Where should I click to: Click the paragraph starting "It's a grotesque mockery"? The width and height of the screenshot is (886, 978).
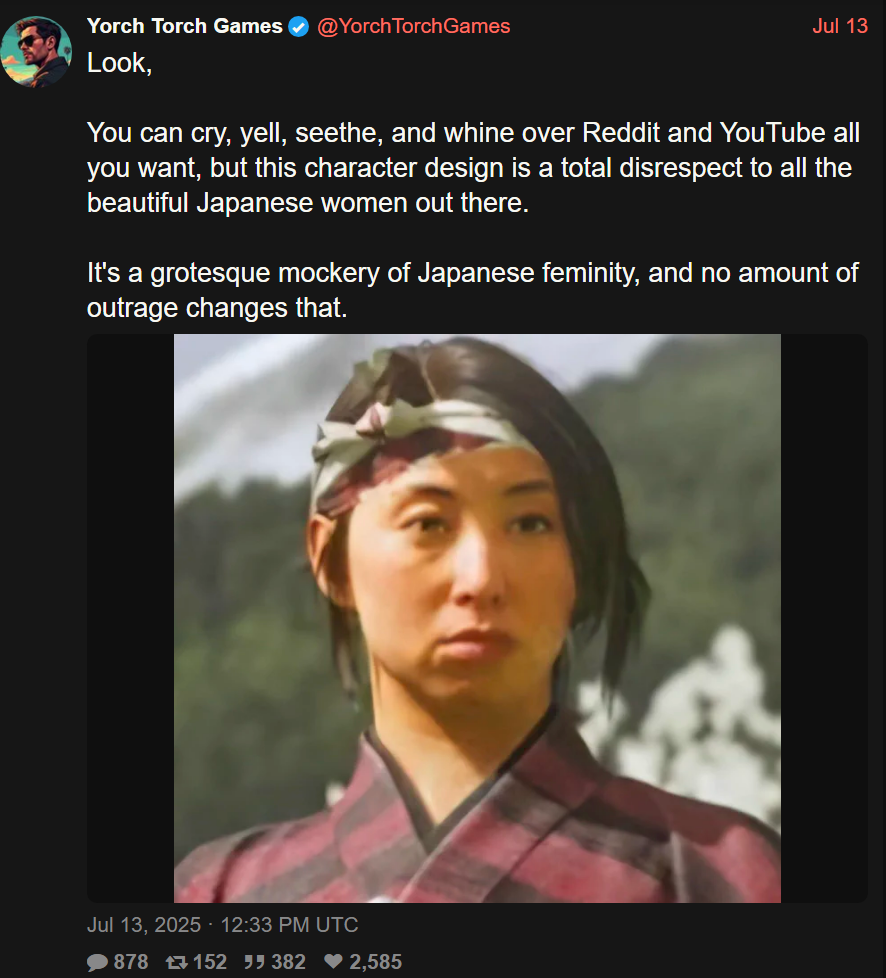(473, 290)
